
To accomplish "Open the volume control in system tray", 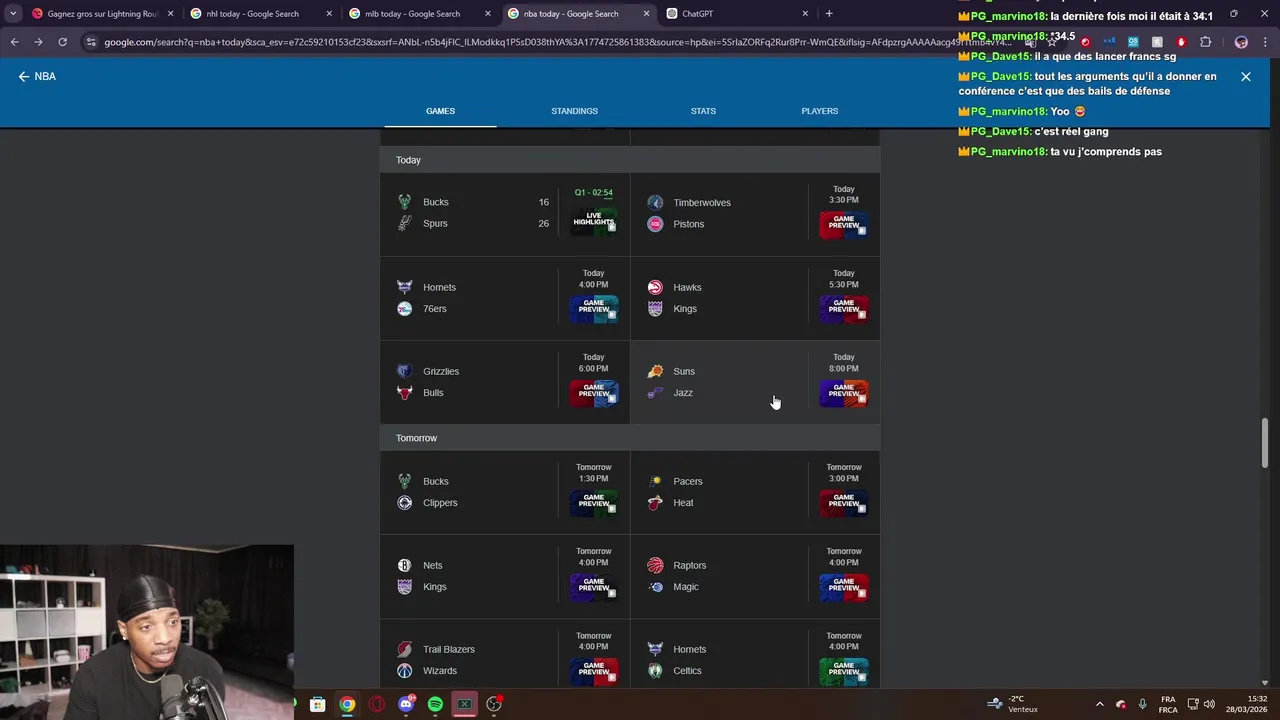I will pyautogui.click(x=1210, y=704).
